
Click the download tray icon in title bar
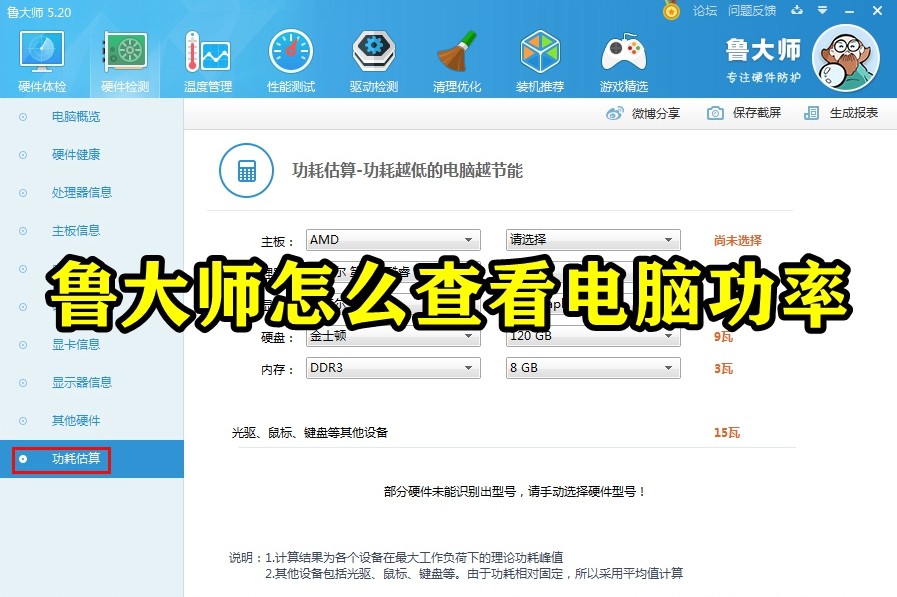(x=797, y=10)
